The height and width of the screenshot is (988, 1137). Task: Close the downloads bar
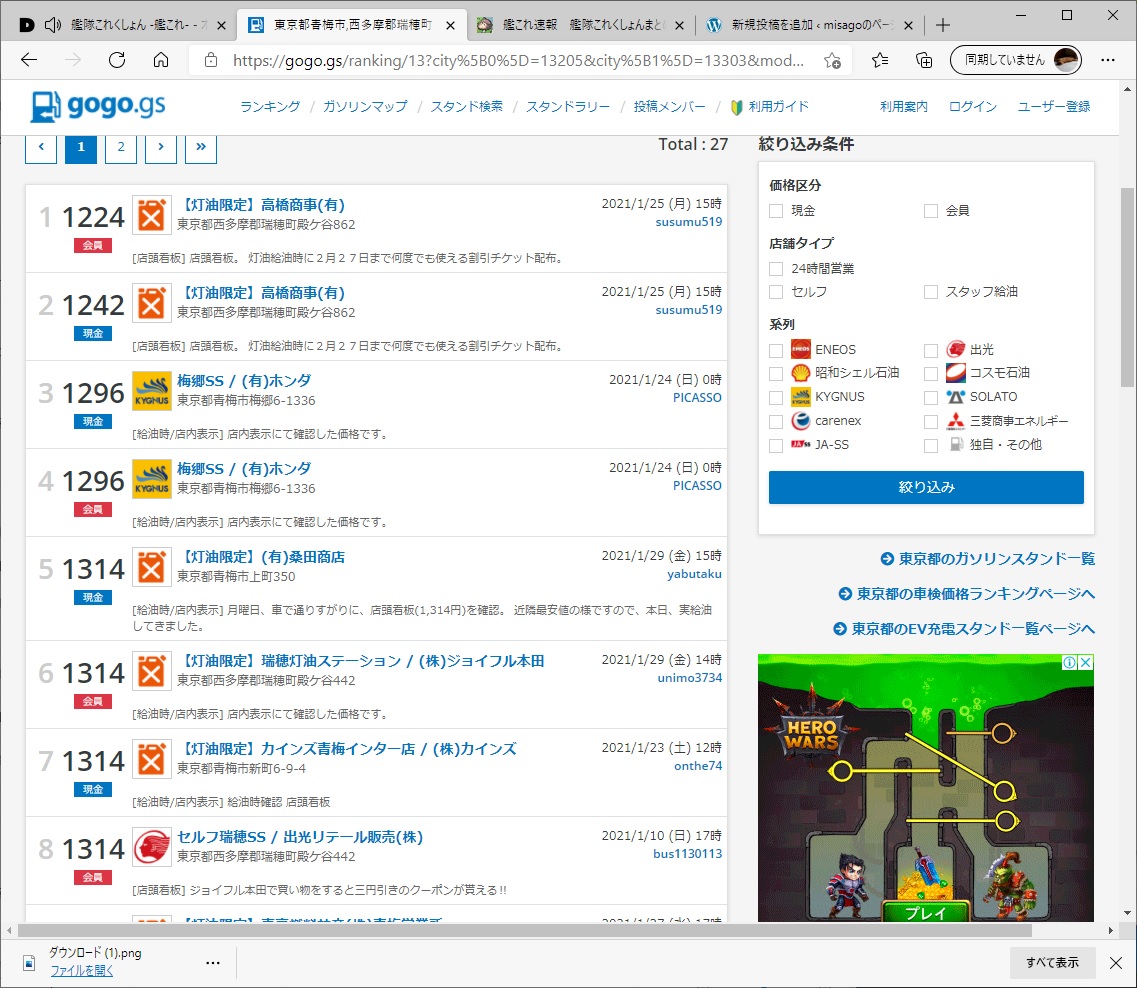[x=1116, y=963]
